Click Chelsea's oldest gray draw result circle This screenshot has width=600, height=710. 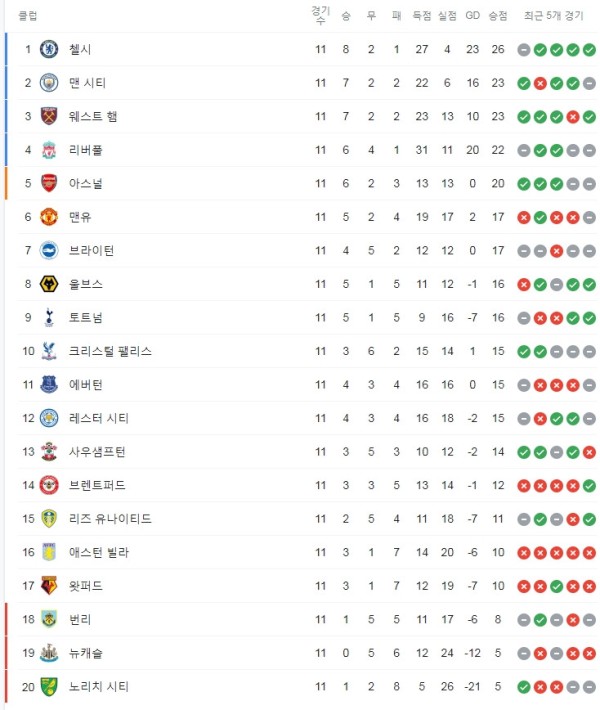click(524, 50)
